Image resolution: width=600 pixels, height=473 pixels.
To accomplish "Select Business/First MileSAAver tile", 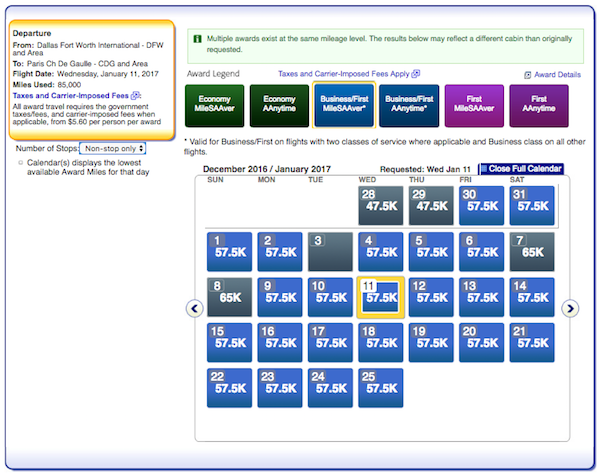I will pos(344,105).
